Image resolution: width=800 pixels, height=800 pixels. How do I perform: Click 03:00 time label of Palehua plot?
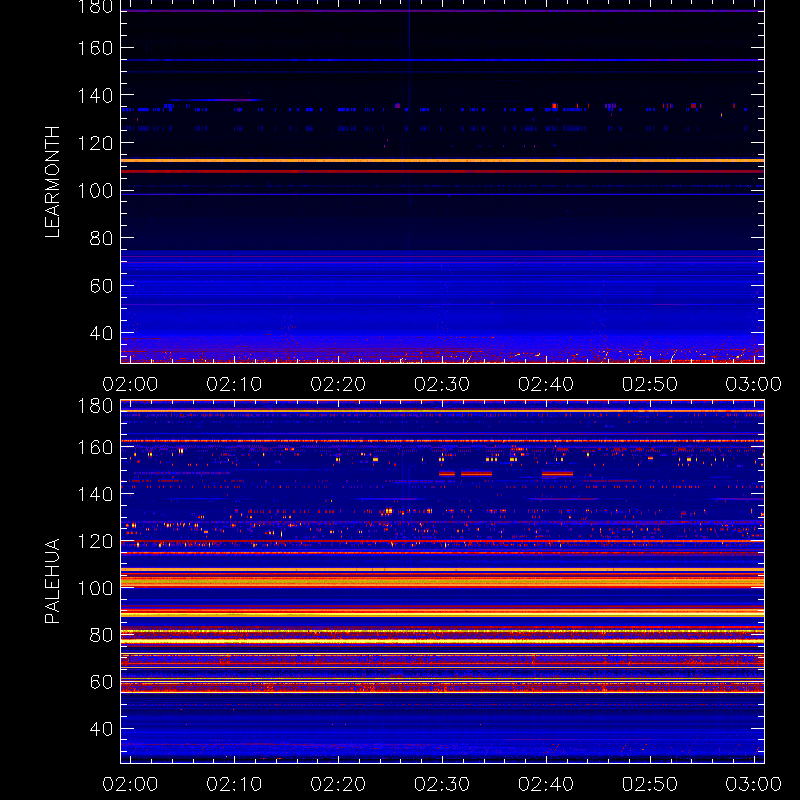[754, 784]
